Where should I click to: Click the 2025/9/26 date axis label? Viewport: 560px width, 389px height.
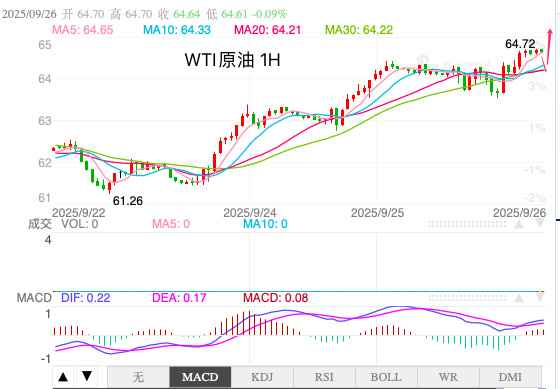click(519, 213)
